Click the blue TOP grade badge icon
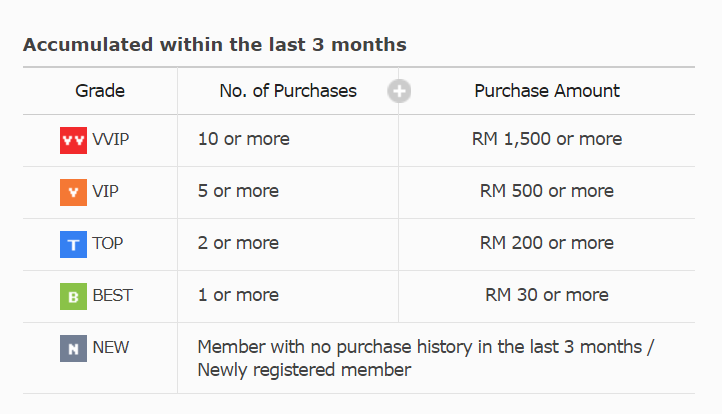The height and width of the screenshot is (414, 722). click(x=73, y=245)
